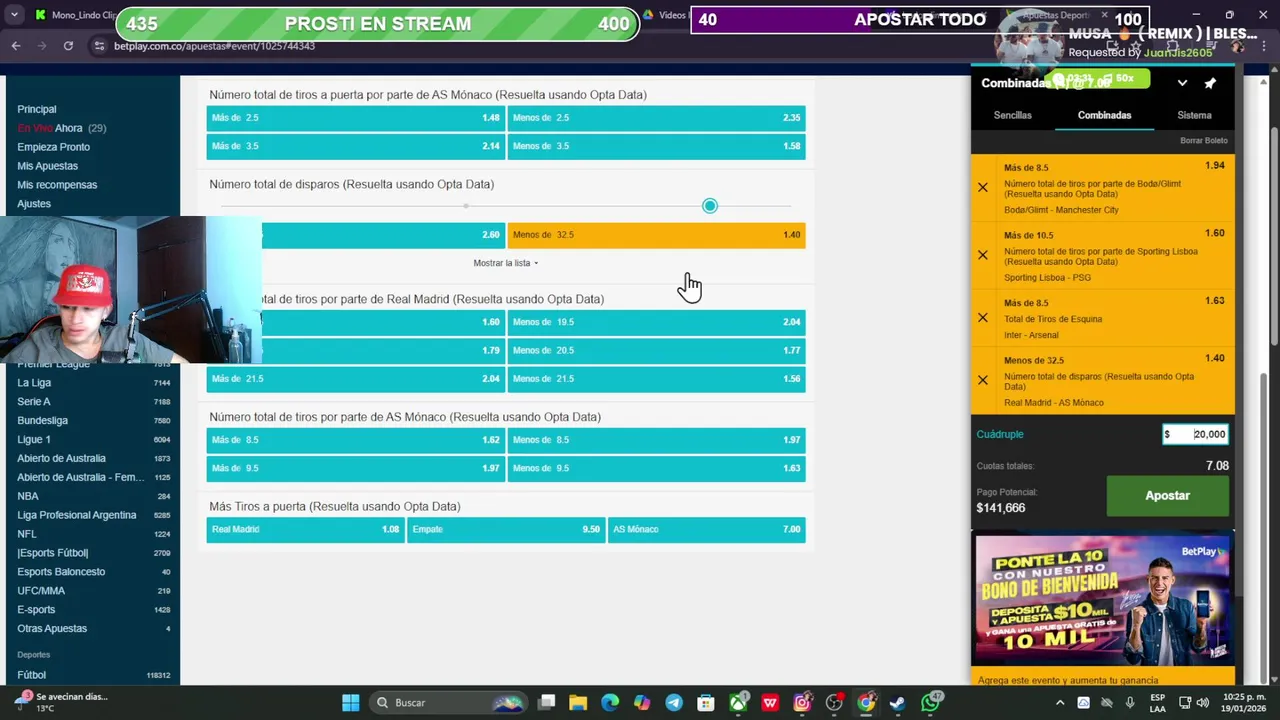Open volume control in system tray
This screenshot has height=720, width=1280.
click(1203, 703)
